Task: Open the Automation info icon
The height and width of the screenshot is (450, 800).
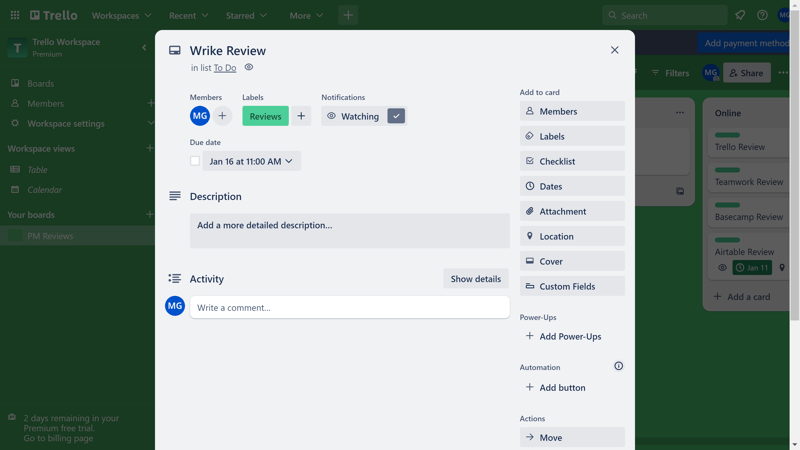Action: (618, 366)
